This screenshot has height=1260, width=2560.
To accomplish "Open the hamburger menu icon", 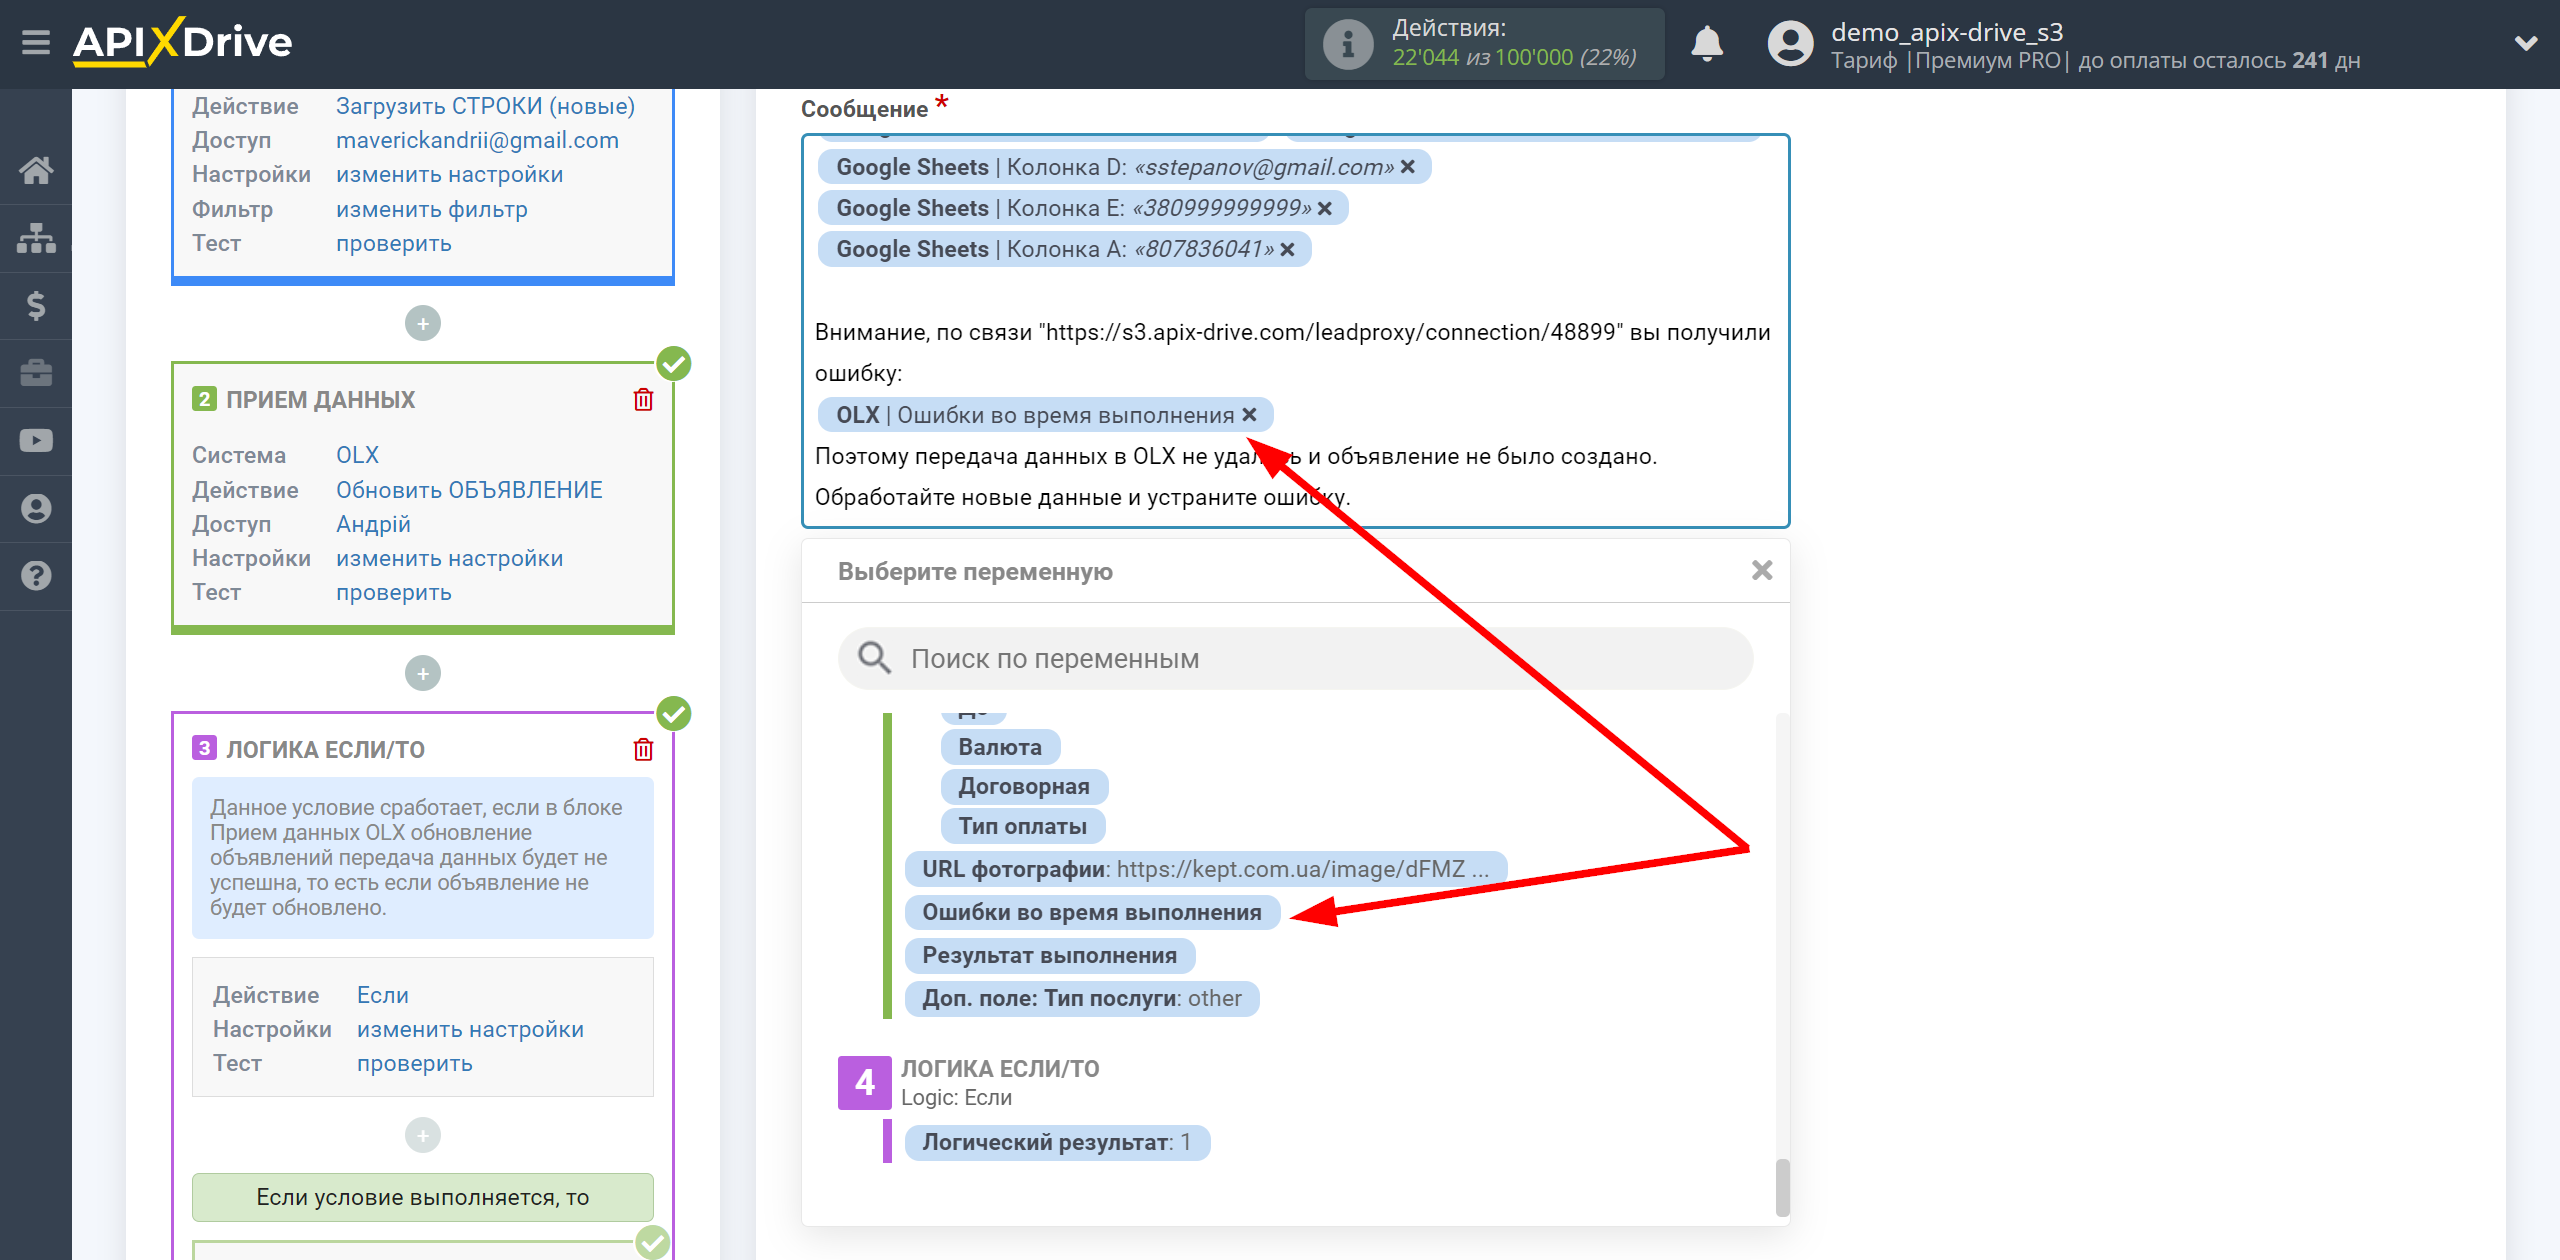I will [36, 43].
